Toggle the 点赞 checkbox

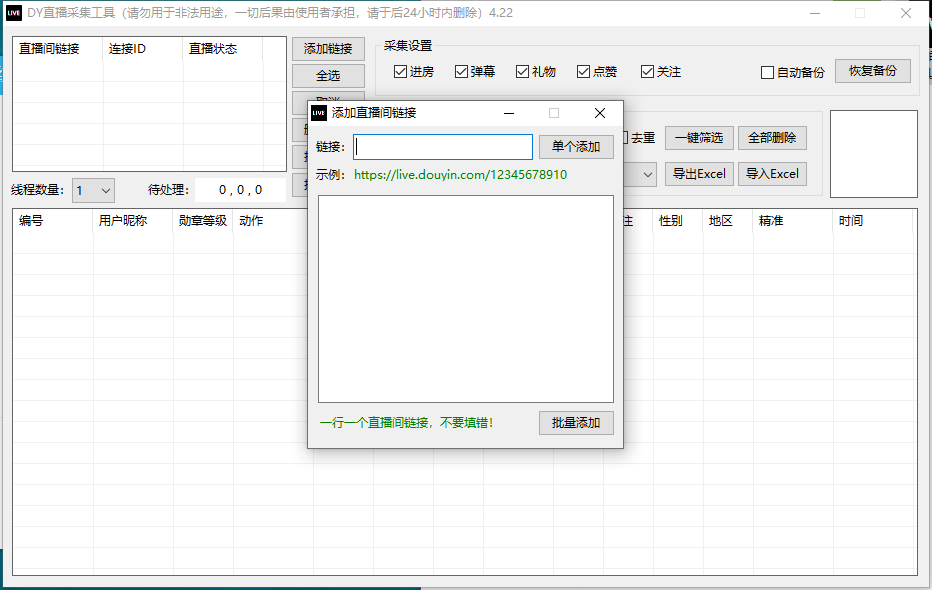coord(584,72)
